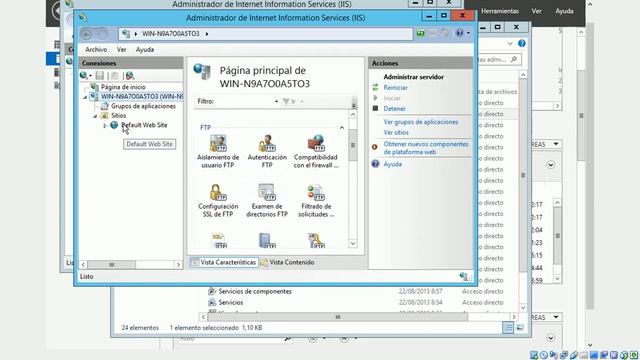
Task: Click the status bar configuration icon in IIS window
Action: pyautogui.click(x=464, y=277)
